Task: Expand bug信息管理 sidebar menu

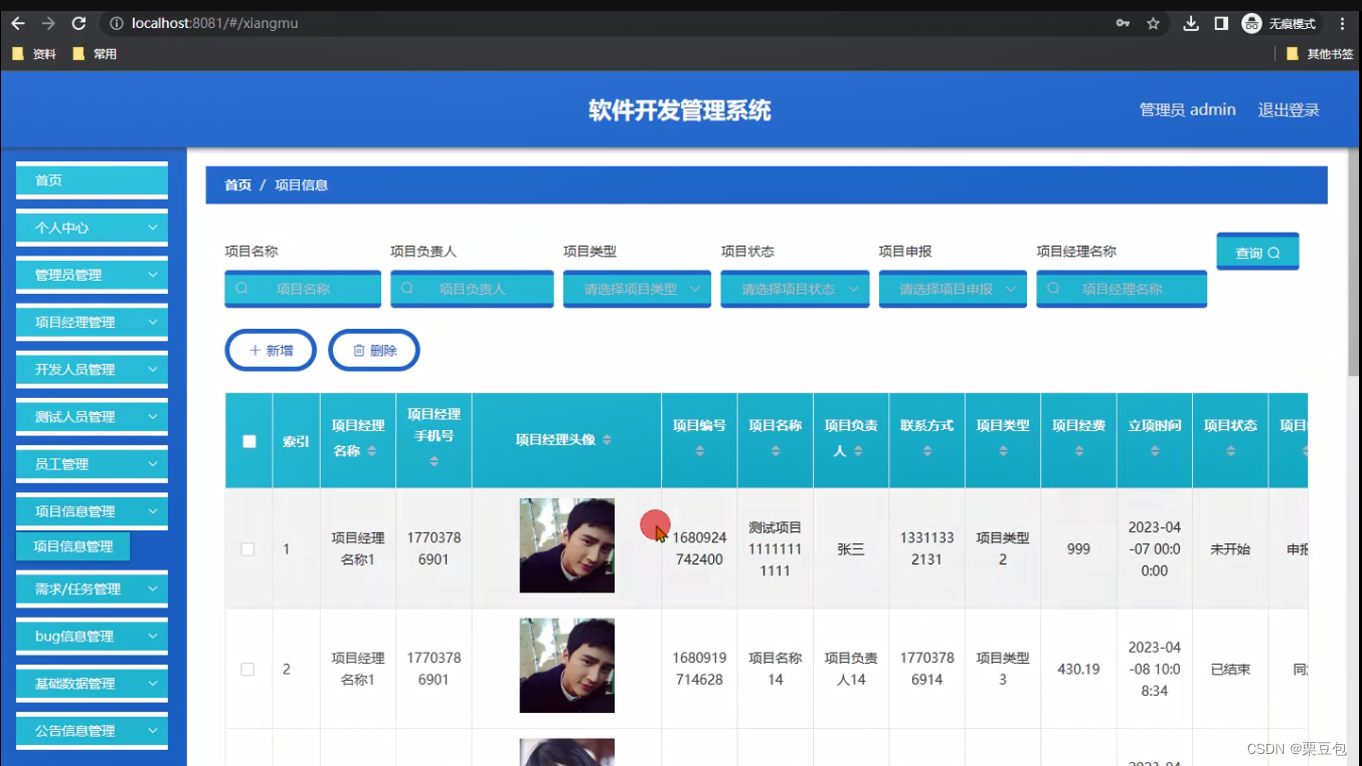Action: pyautogui.click(x=92, y=636)
